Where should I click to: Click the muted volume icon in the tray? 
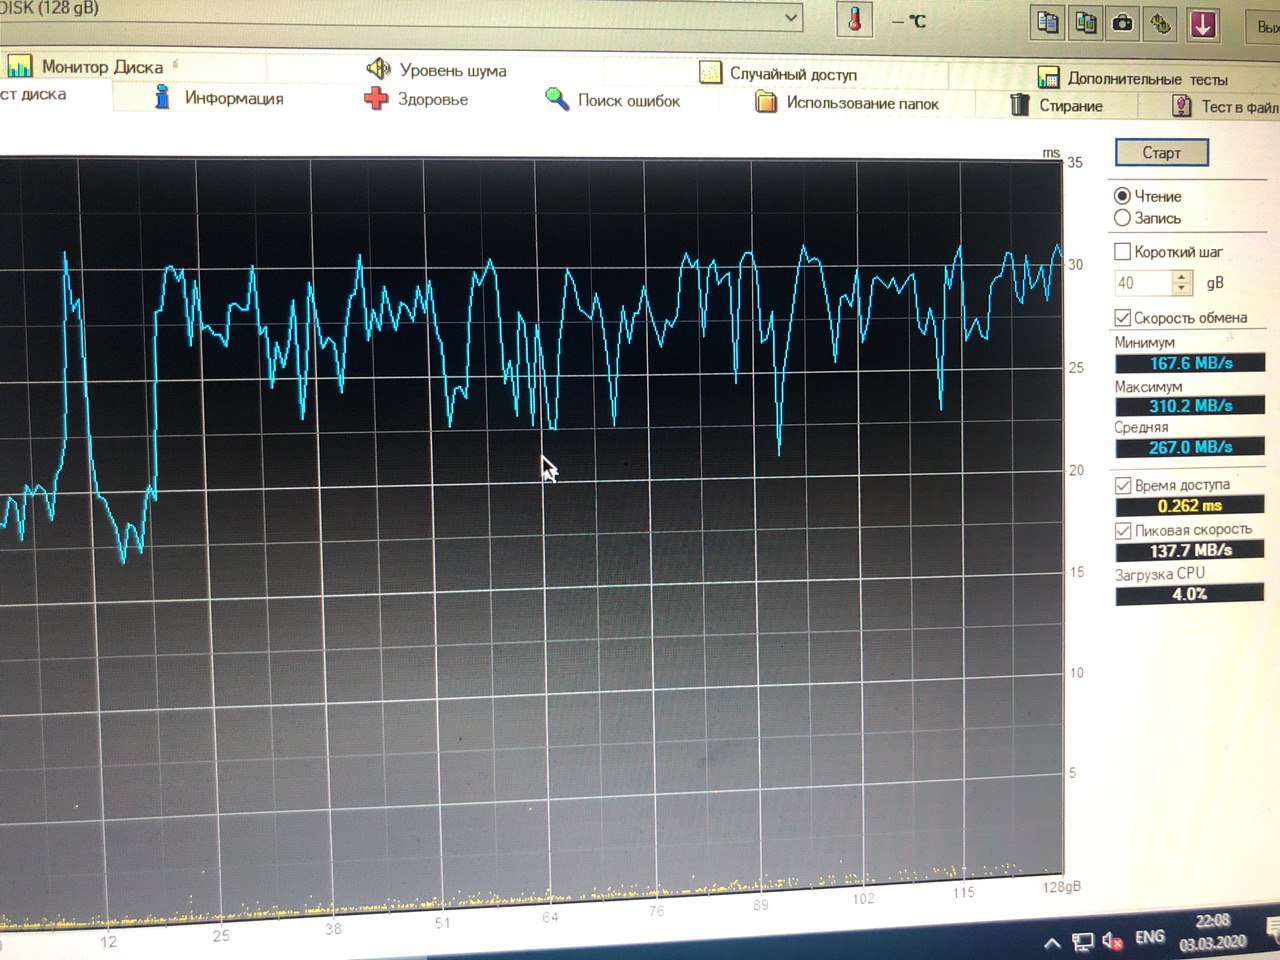1113,940
